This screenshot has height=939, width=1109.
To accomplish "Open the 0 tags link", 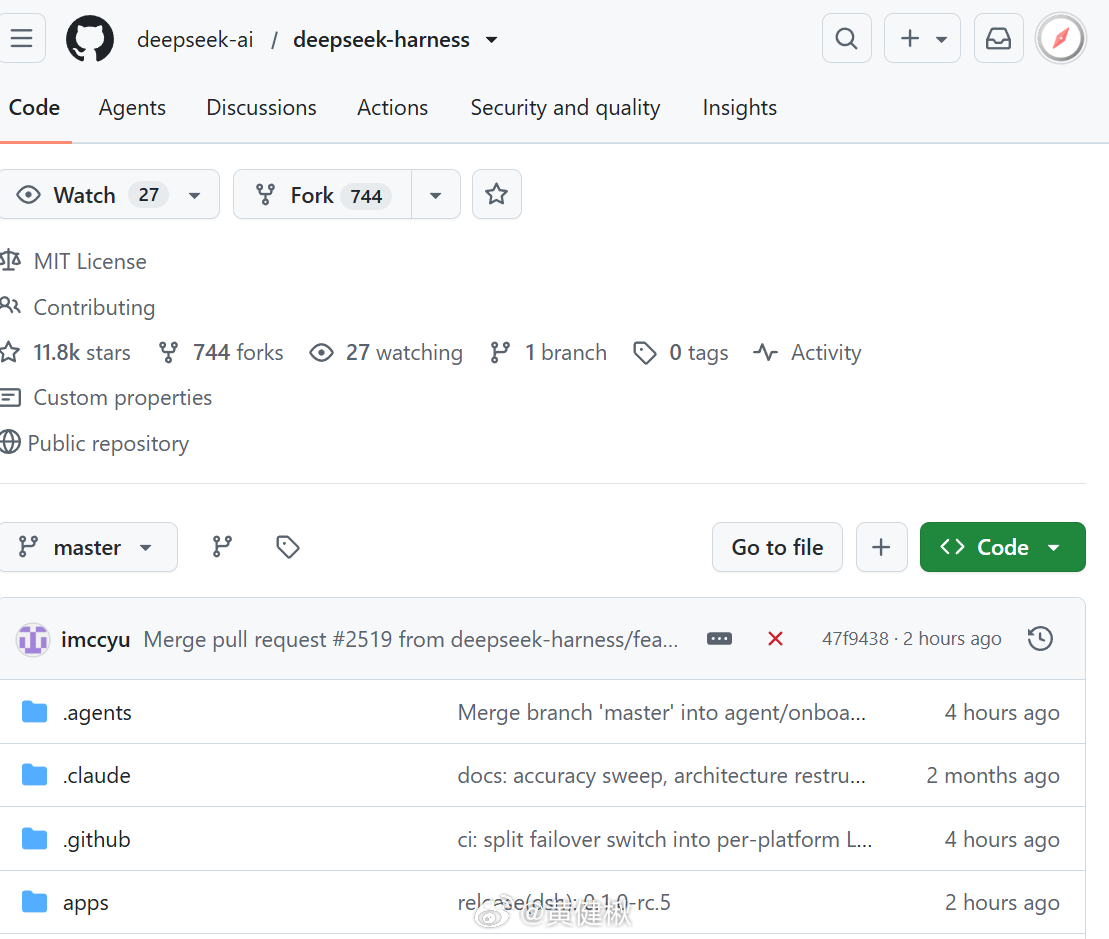I will pyautogui.click(x=698, y=352).
